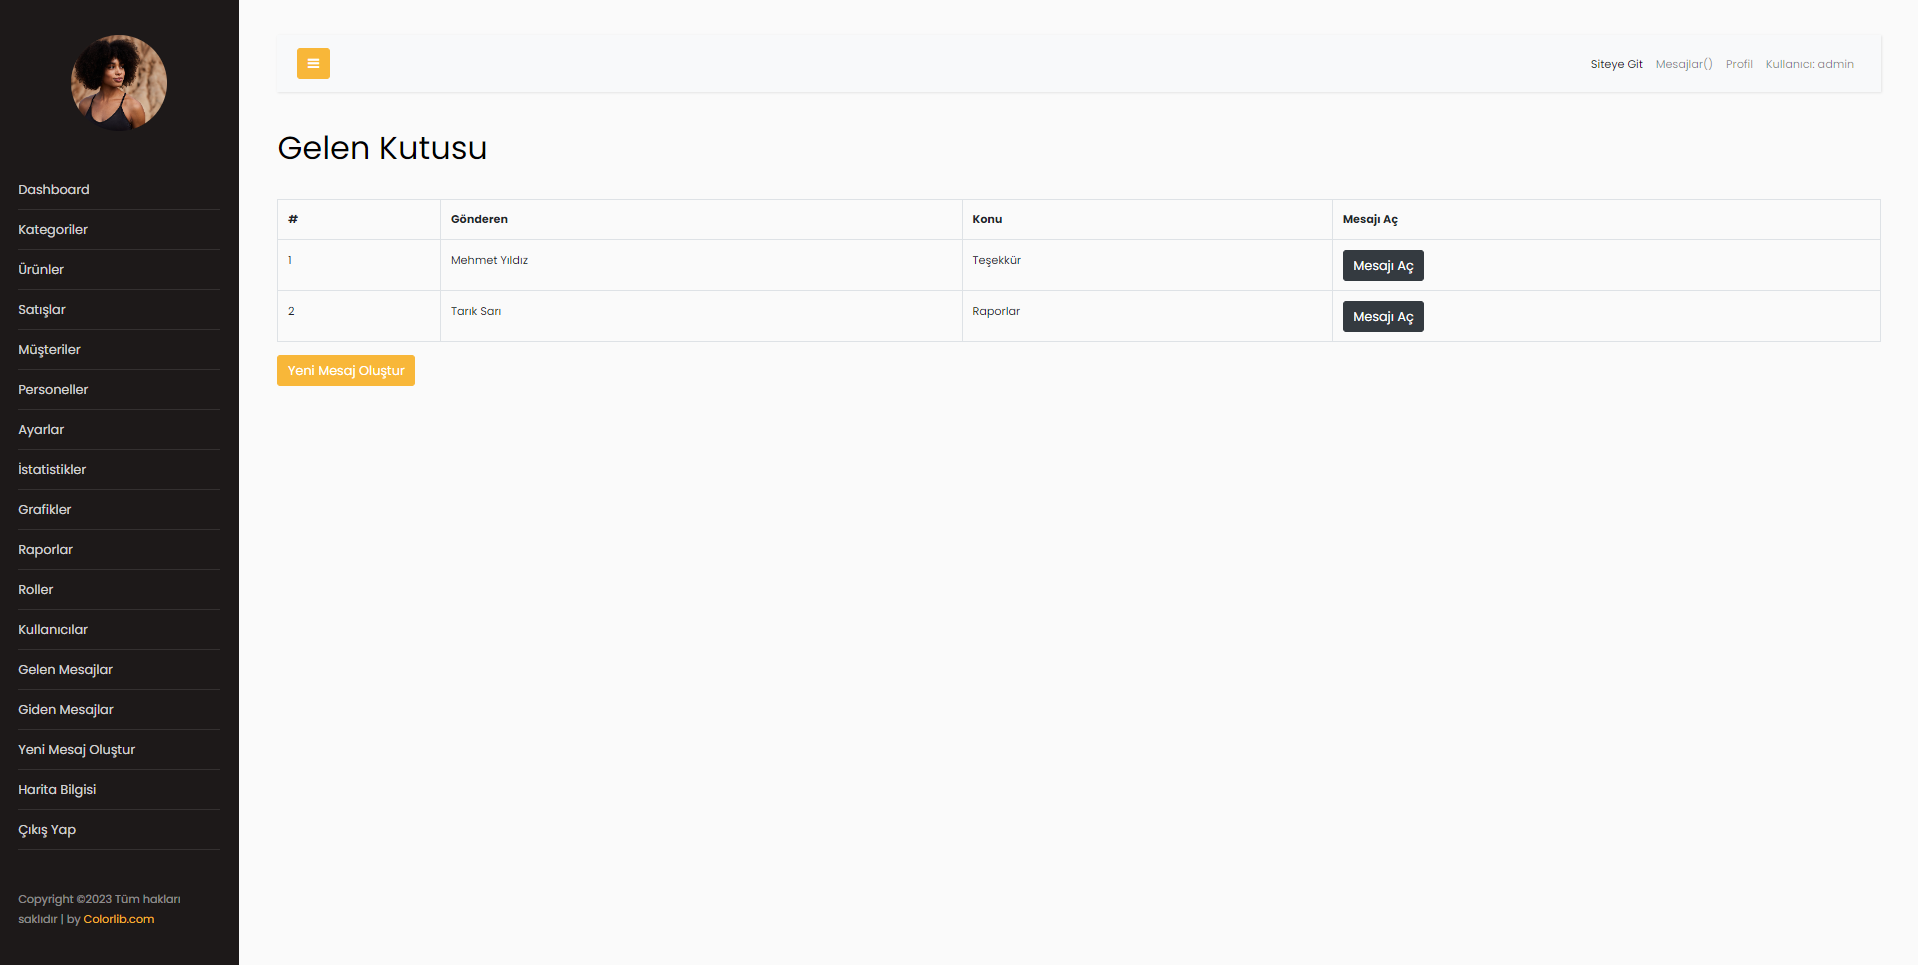The width and height of the screenshot is (1918, 965).
Task: Log out via Çıkış Yap
Action: point(47,829)
